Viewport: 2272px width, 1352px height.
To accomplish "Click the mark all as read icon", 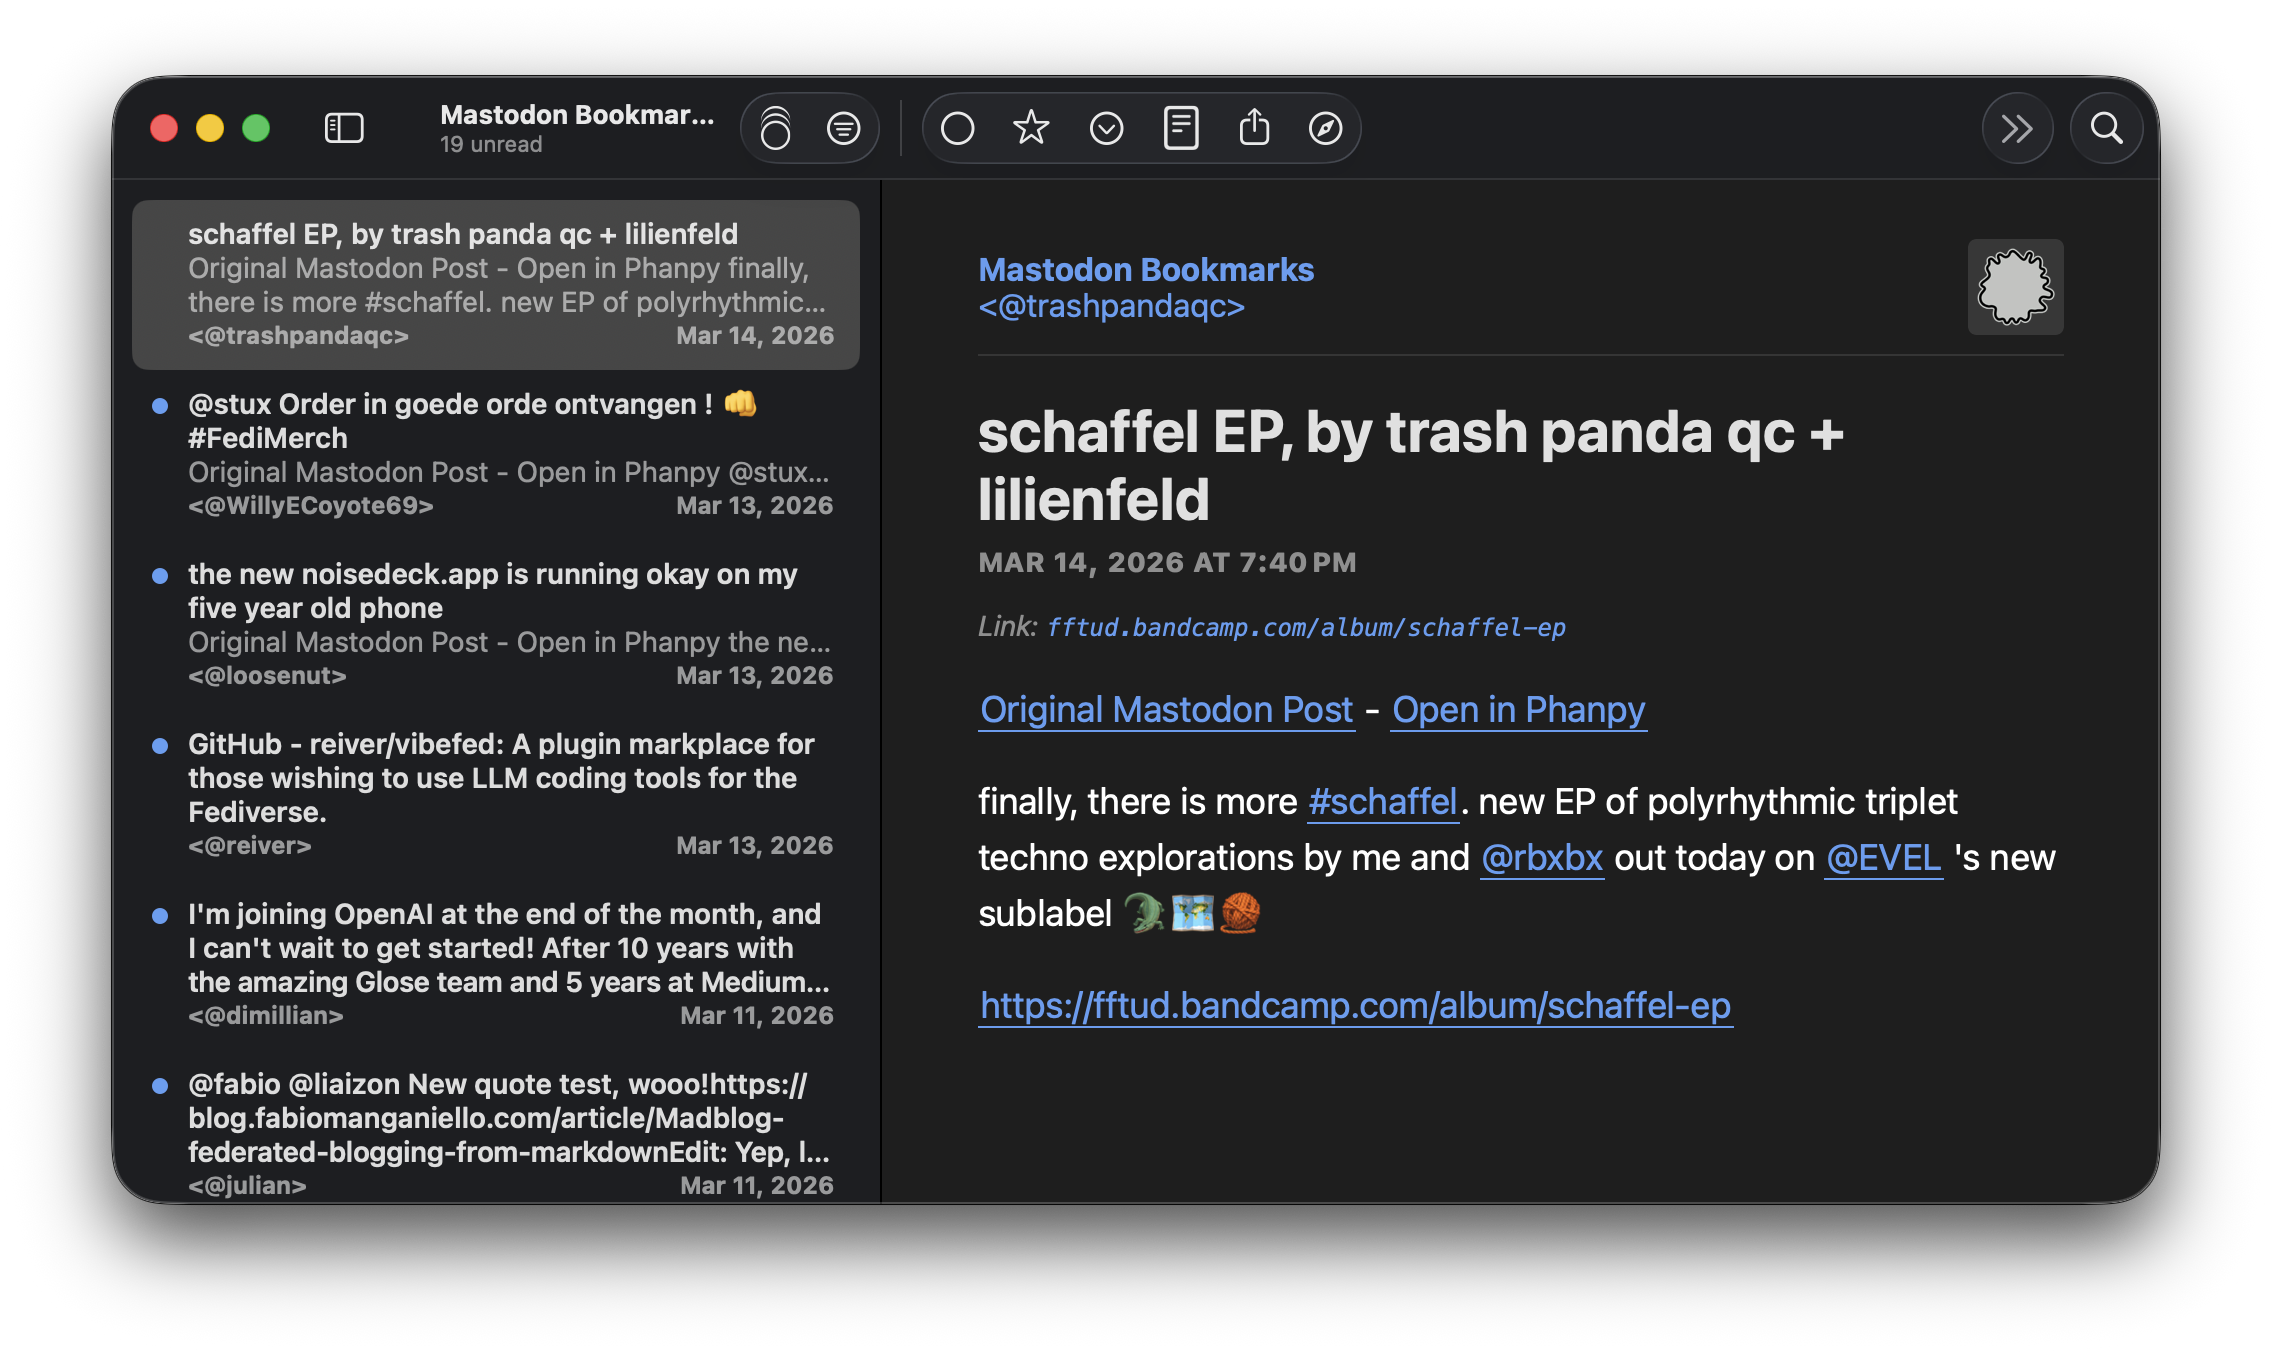I will point(775,128).
